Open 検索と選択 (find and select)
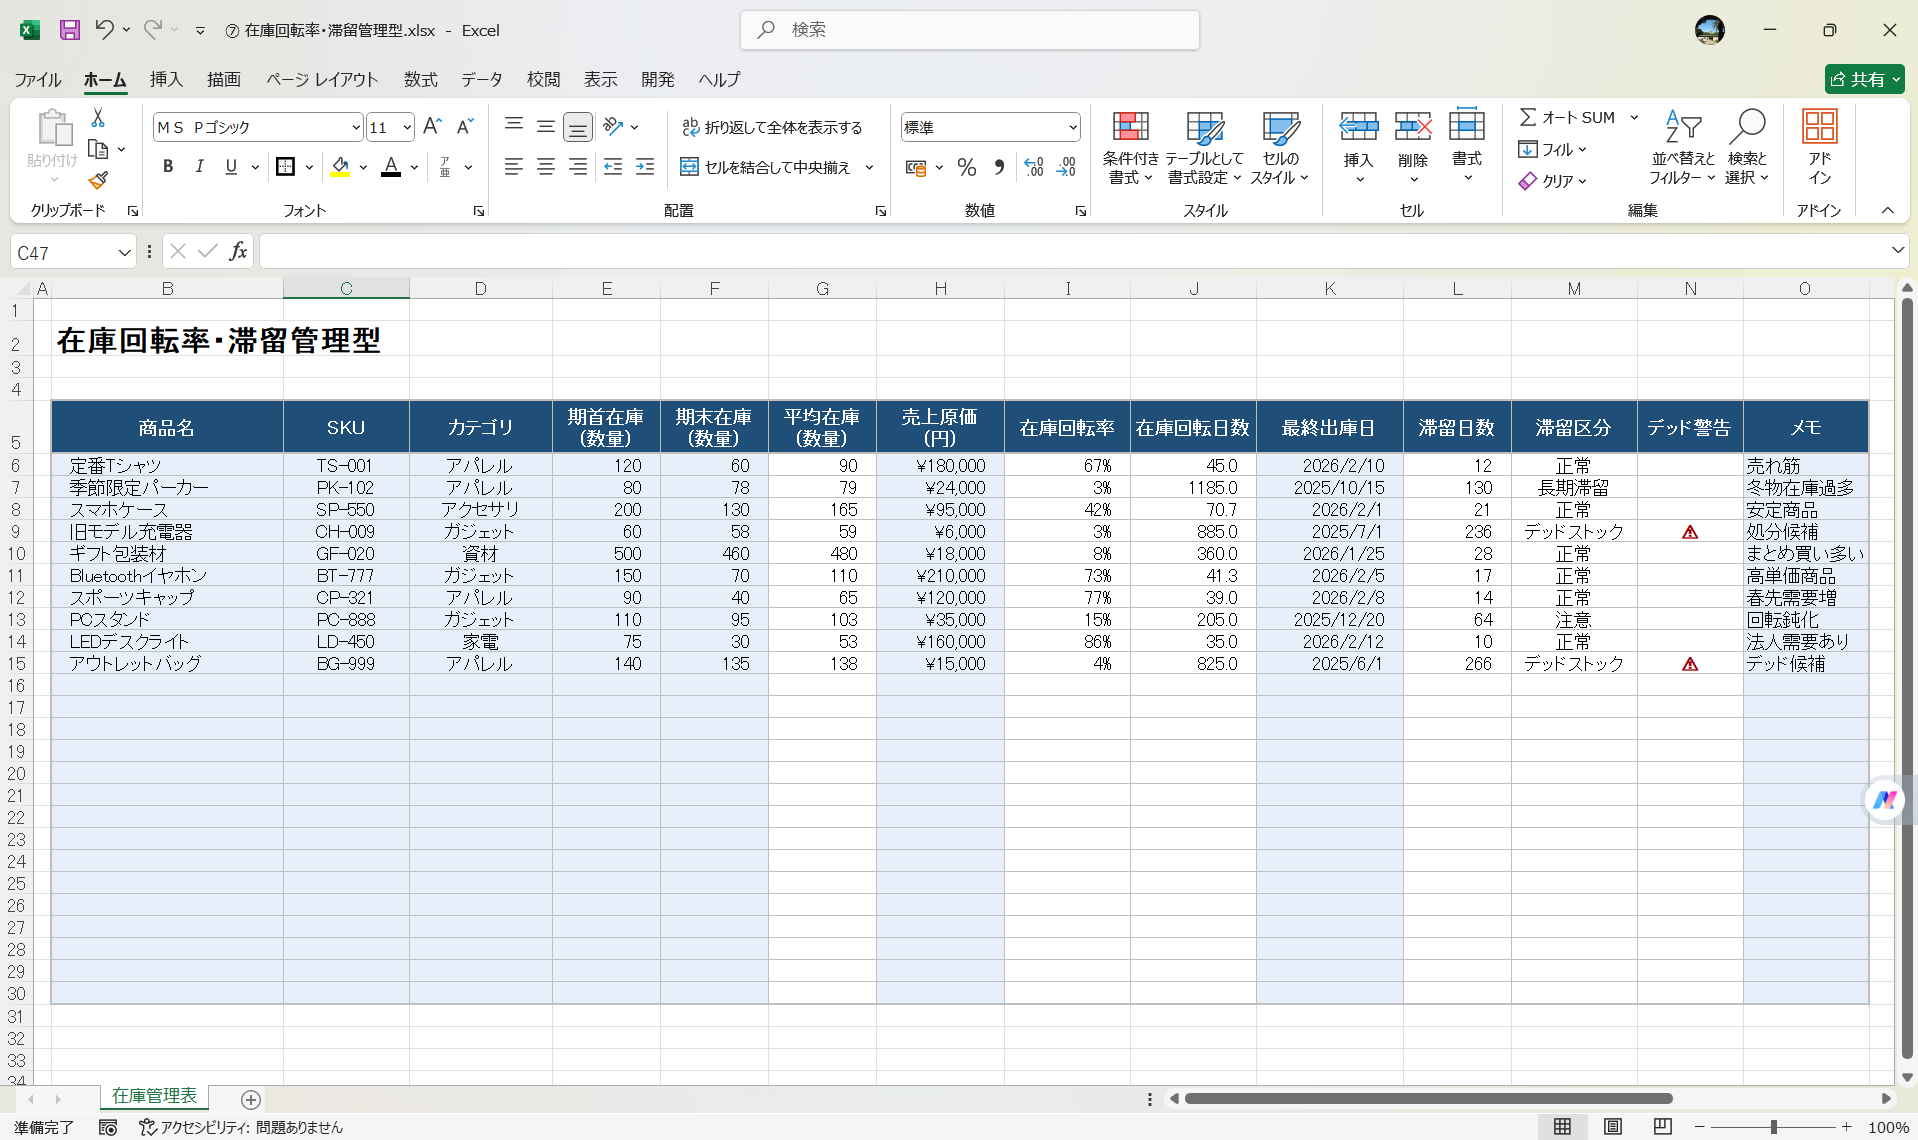 pos(1747,150)
